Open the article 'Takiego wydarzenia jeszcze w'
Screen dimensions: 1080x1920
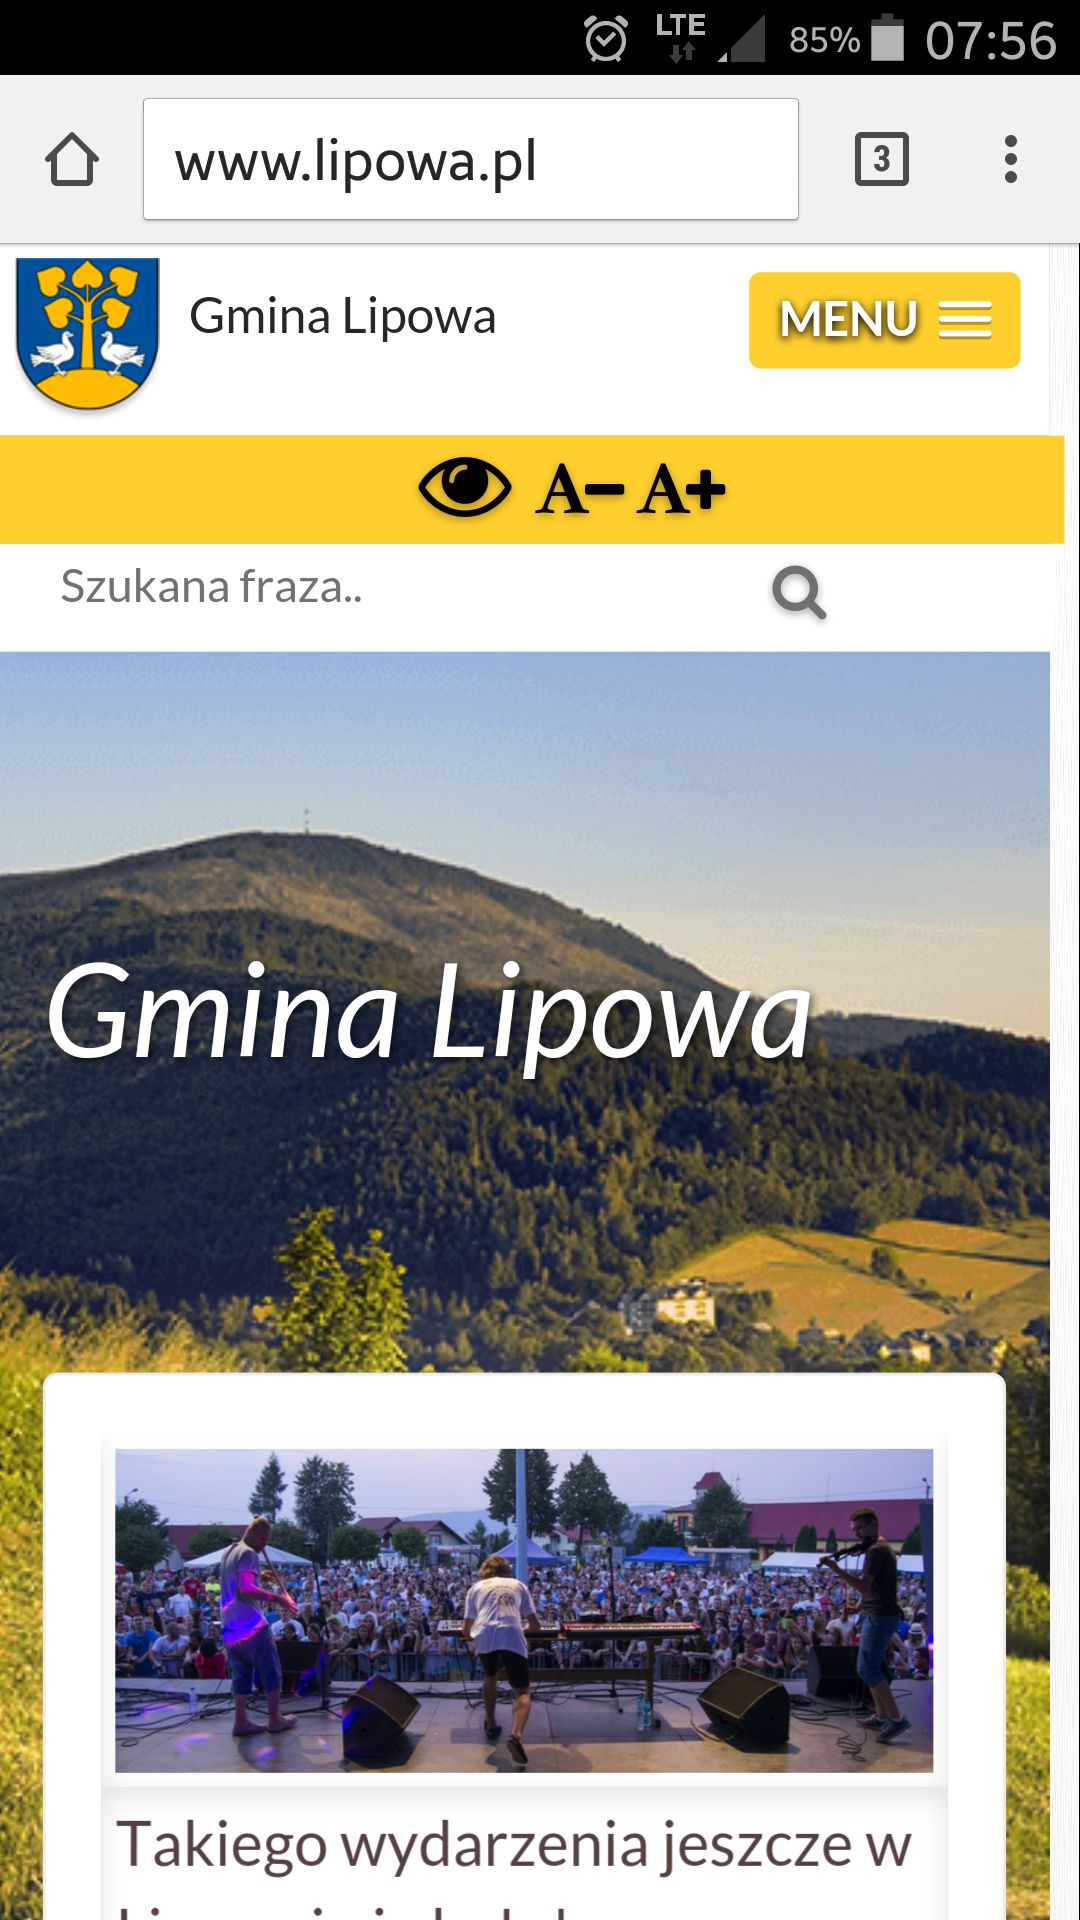514,1844
